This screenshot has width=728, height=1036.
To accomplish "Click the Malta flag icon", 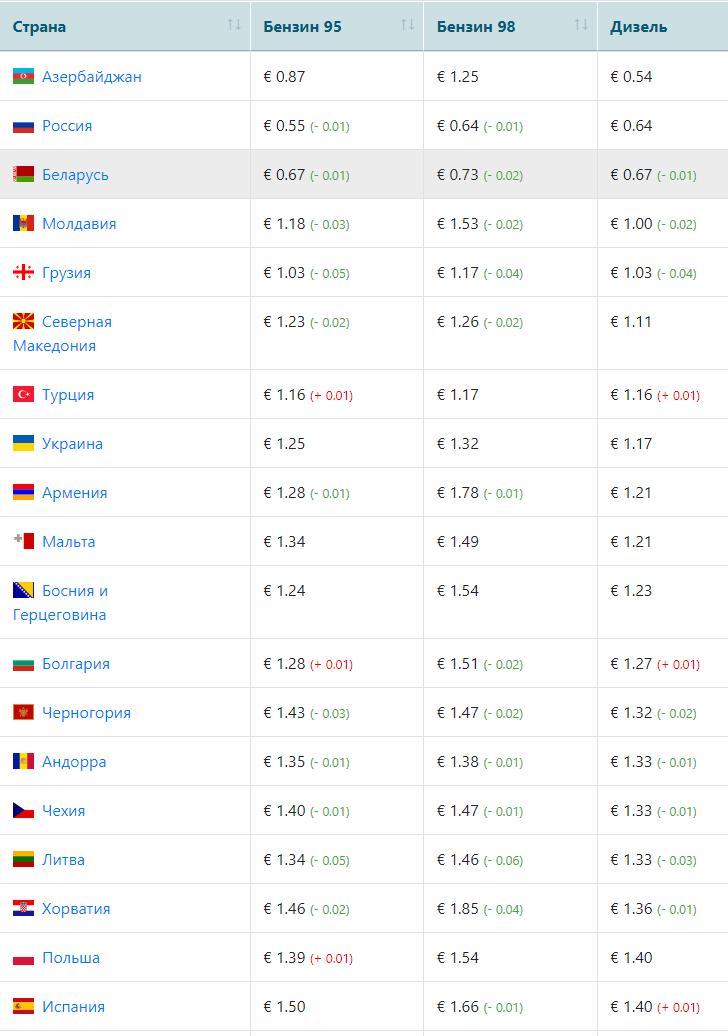I will pos(24,542).
